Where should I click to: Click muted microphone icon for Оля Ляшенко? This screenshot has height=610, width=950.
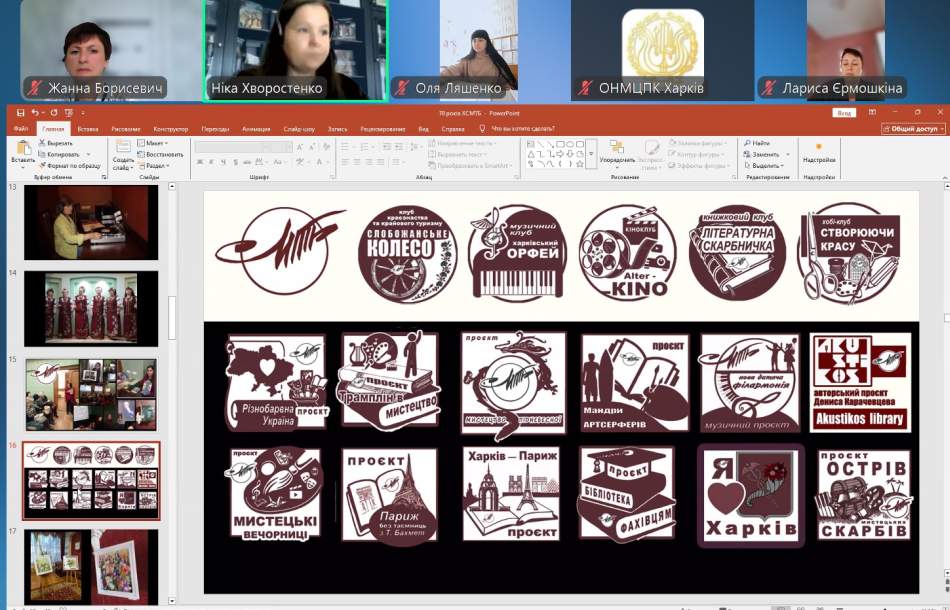point(403,88)
